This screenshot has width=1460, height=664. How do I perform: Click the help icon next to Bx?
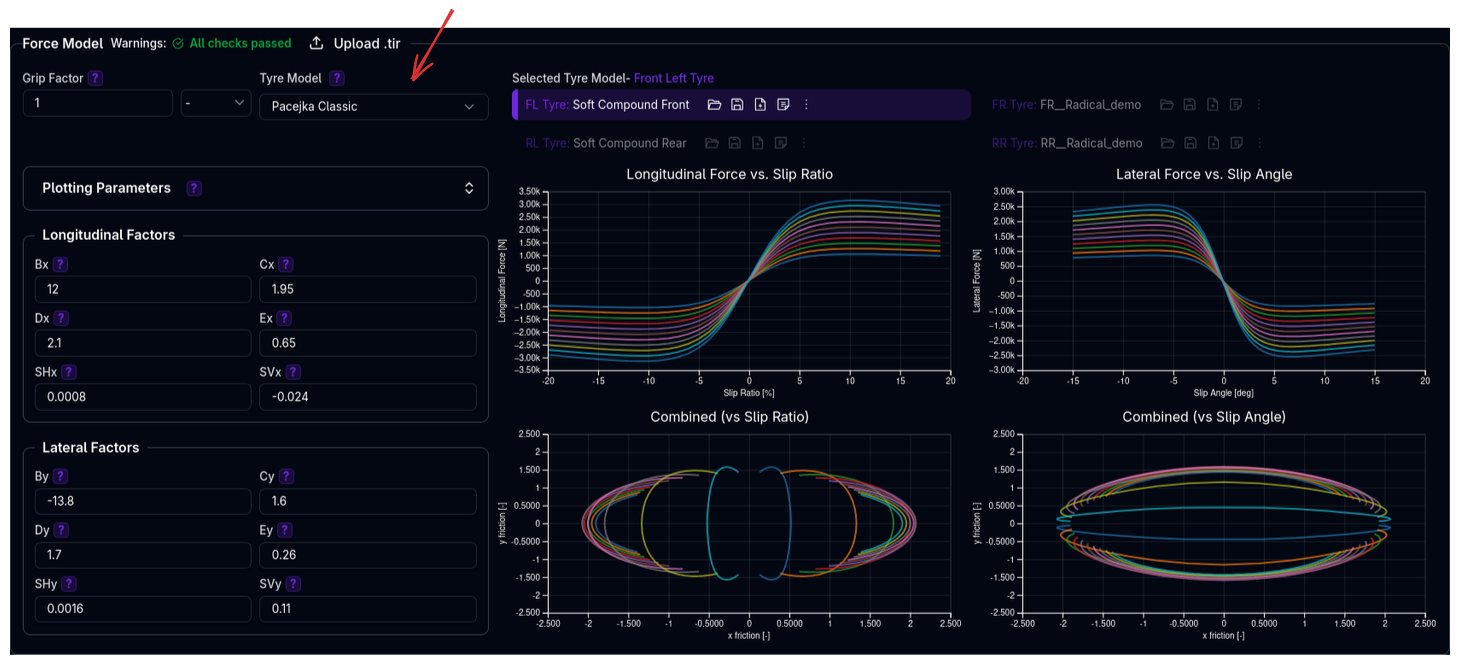60,265
